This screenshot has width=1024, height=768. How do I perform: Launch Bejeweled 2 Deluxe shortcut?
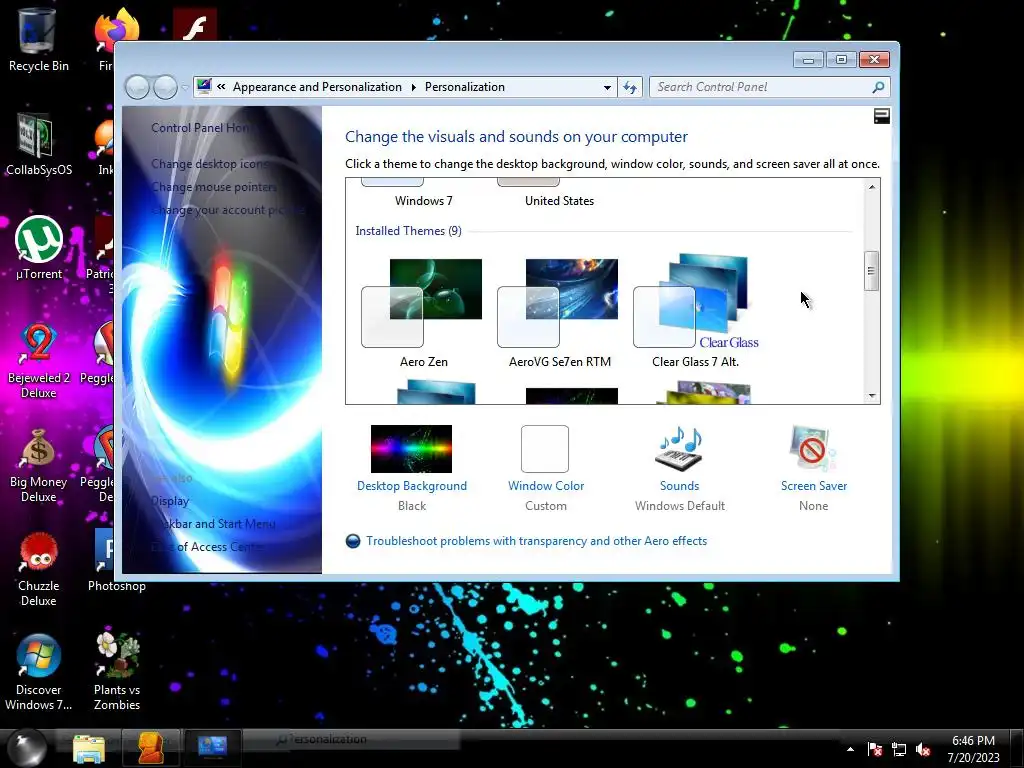(38, 360)
